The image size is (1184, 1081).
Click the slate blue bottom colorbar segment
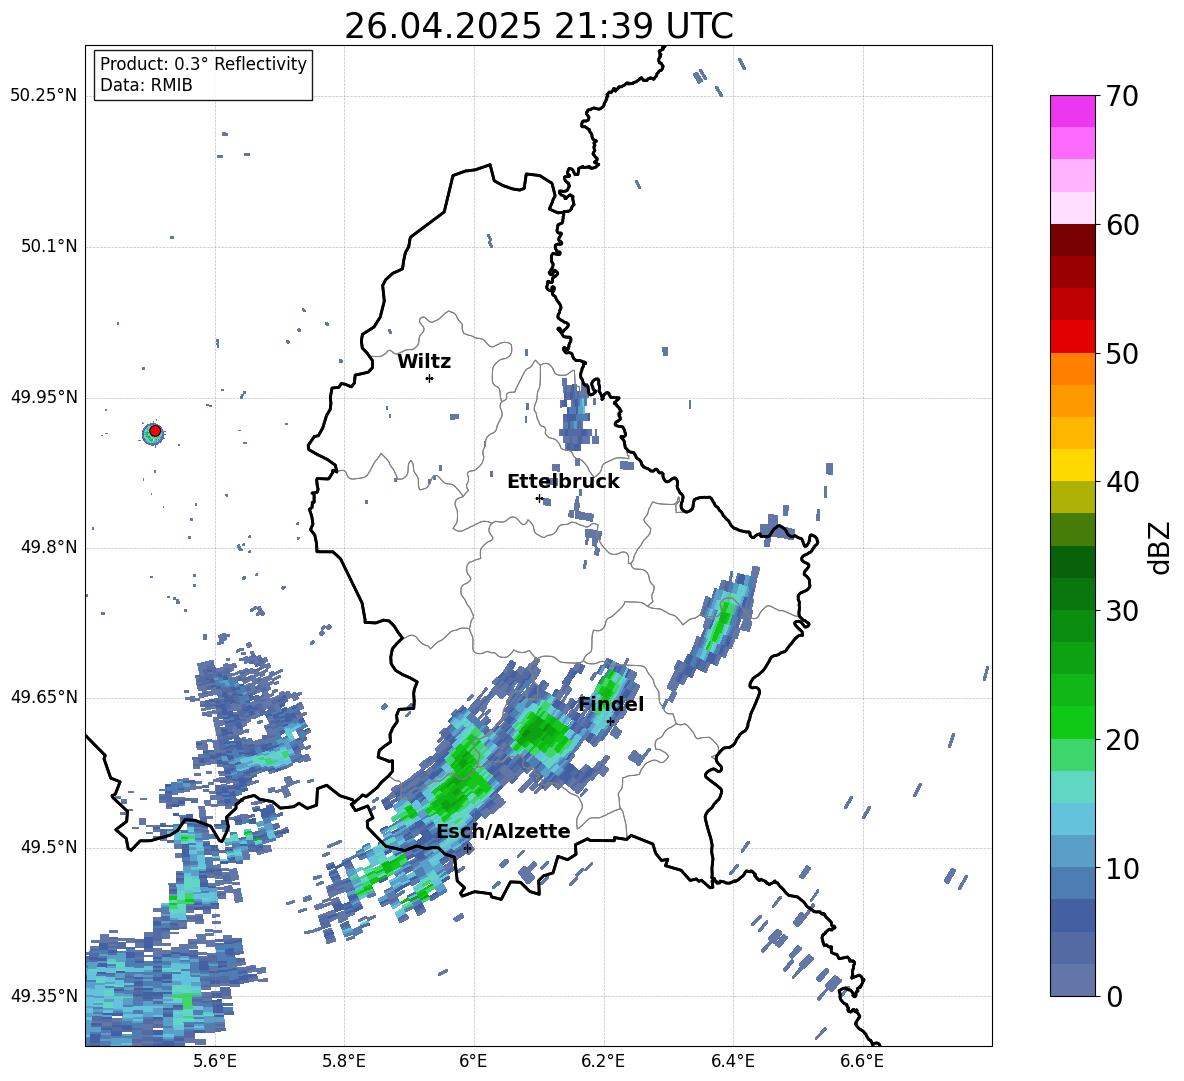1072,980
